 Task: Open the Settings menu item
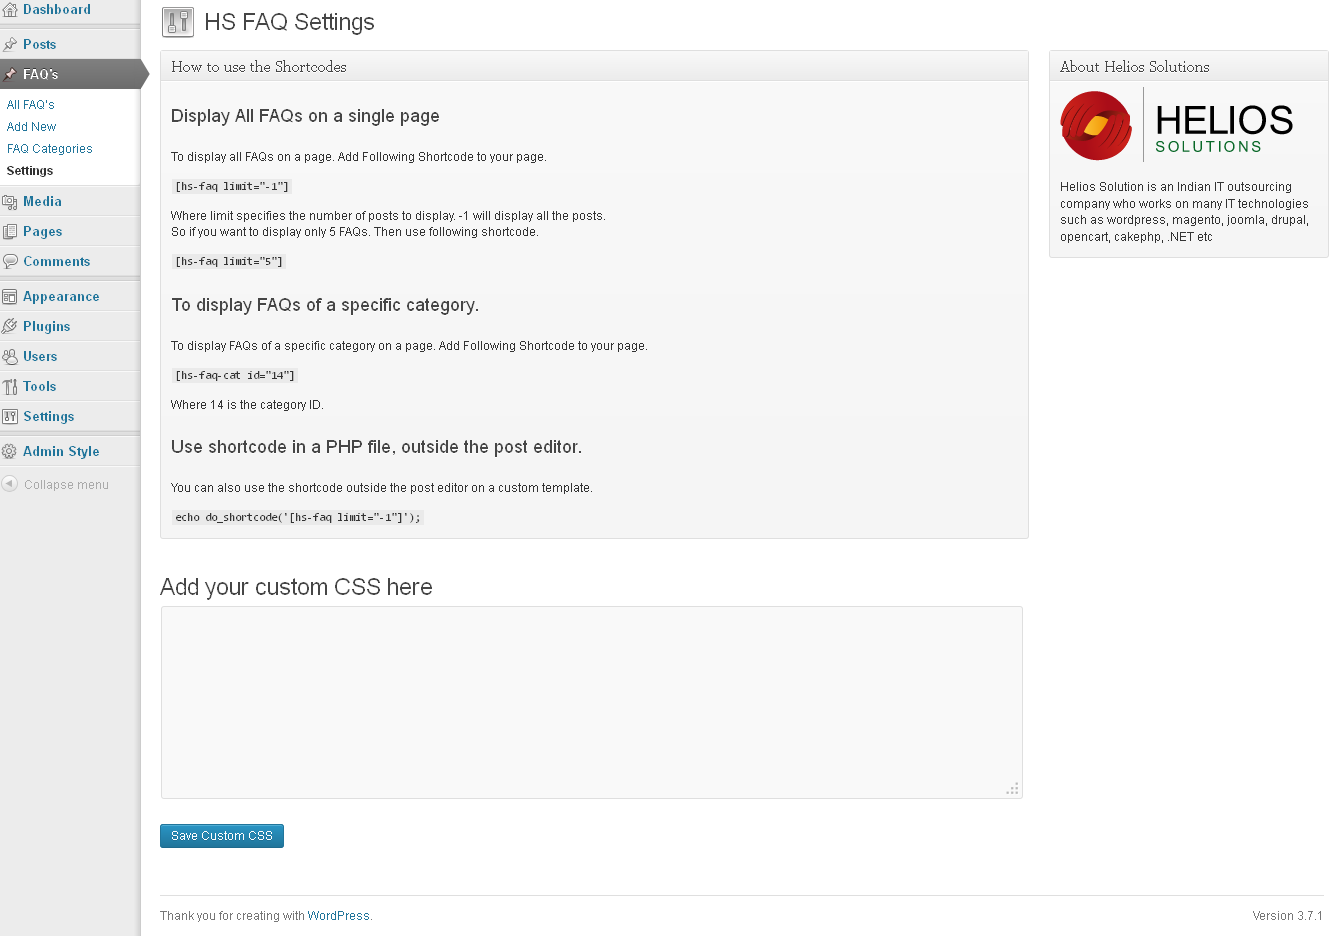(48, 417)
